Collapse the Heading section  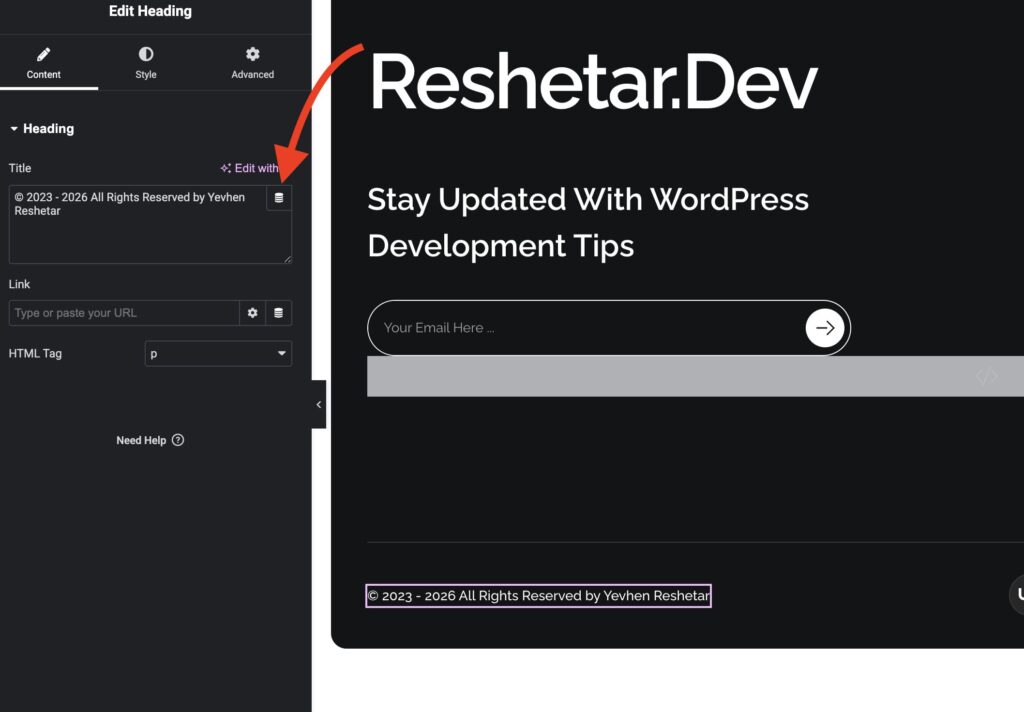(42, 129)
